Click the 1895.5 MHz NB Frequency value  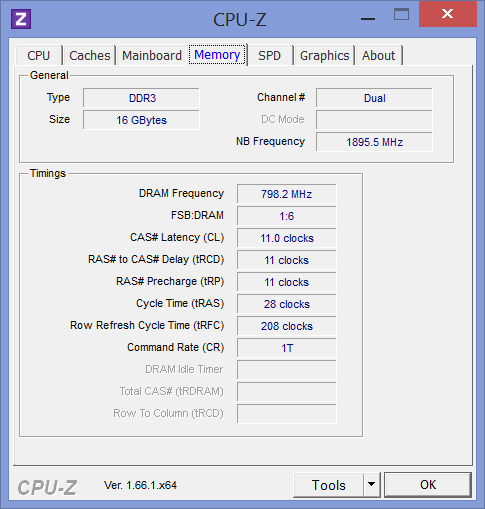tap(374, 142)
